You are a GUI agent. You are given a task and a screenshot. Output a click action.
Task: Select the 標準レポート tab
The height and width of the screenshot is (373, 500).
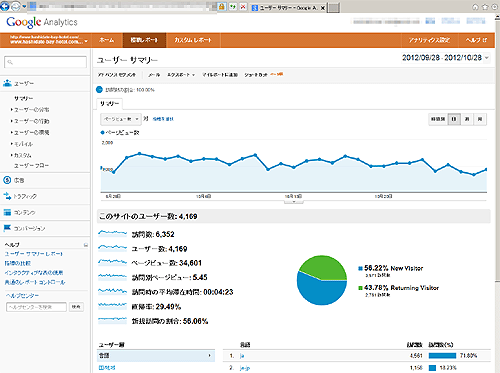point(144,40)
